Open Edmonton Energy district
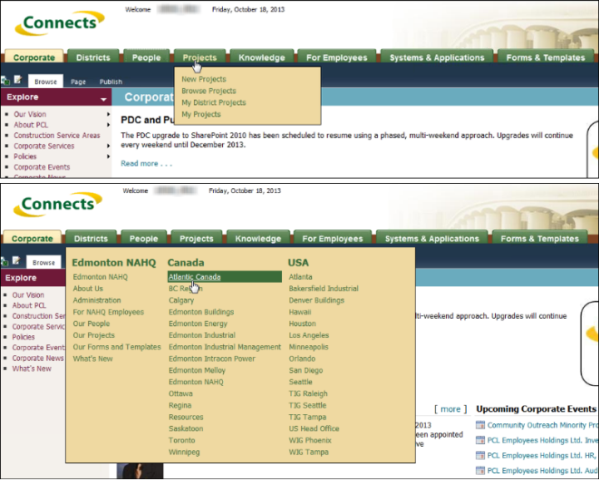 (x=198, y=324)
